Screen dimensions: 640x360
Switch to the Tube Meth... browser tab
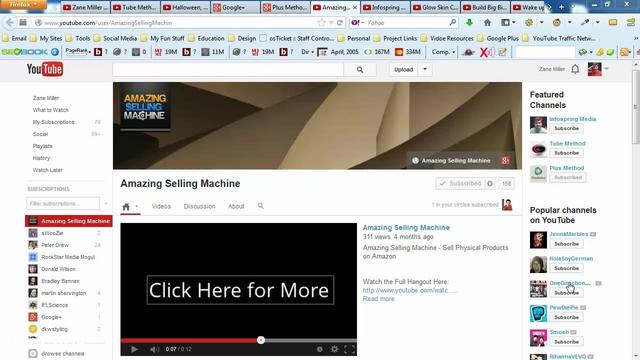point(135,7)
